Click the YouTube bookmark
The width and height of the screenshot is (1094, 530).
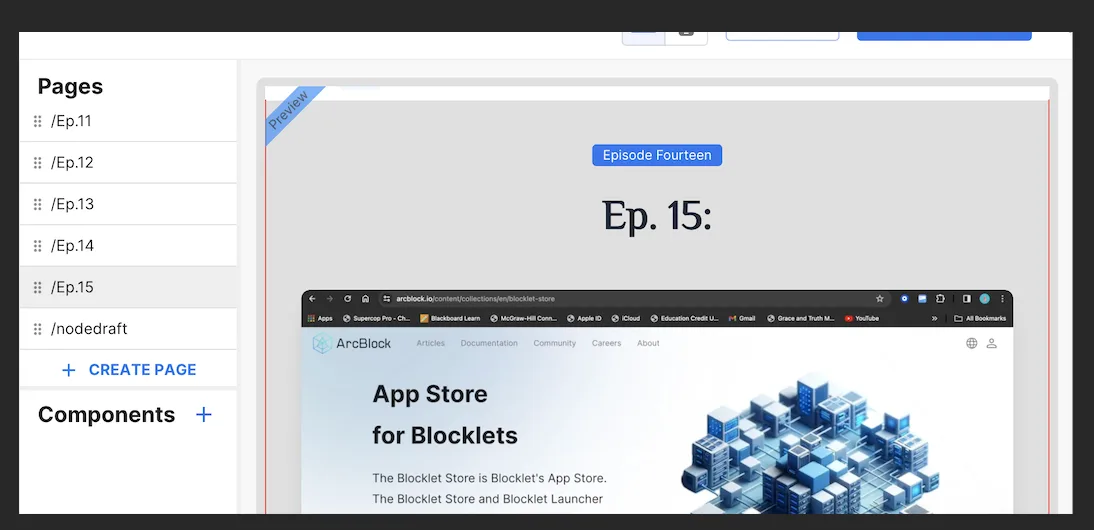(862, 318)
